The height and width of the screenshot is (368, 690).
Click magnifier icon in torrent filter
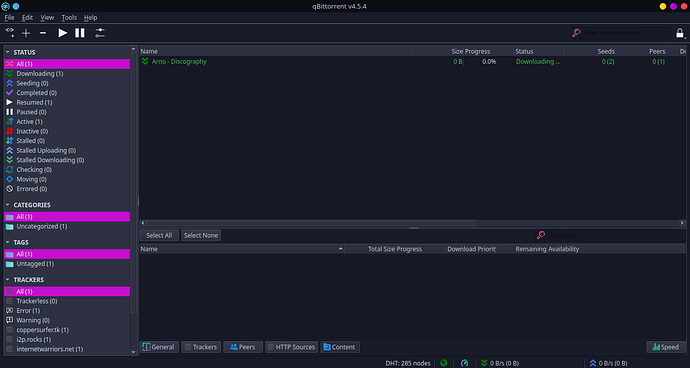tap(576, 33)
